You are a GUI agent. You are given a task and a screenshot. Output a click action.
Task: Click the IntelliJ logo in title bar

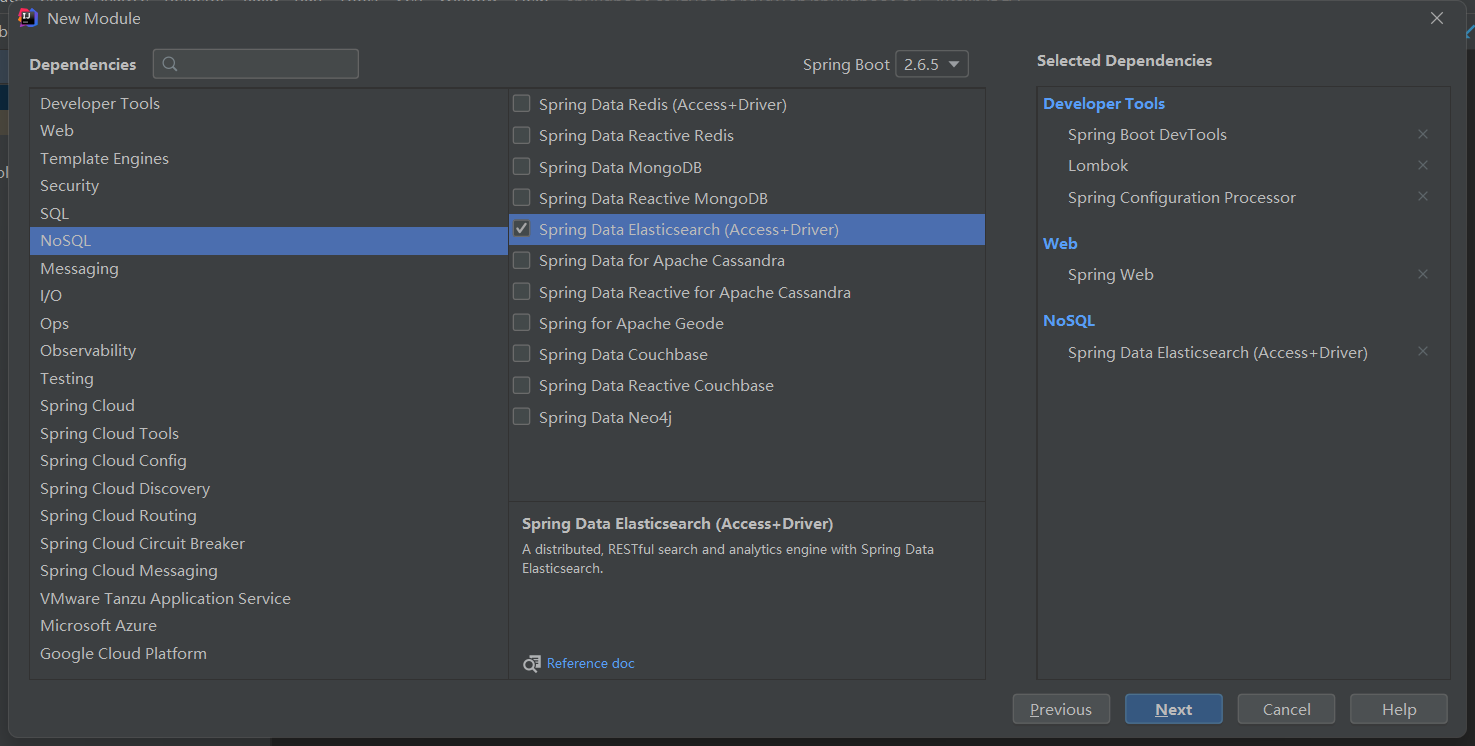[28, 18]
